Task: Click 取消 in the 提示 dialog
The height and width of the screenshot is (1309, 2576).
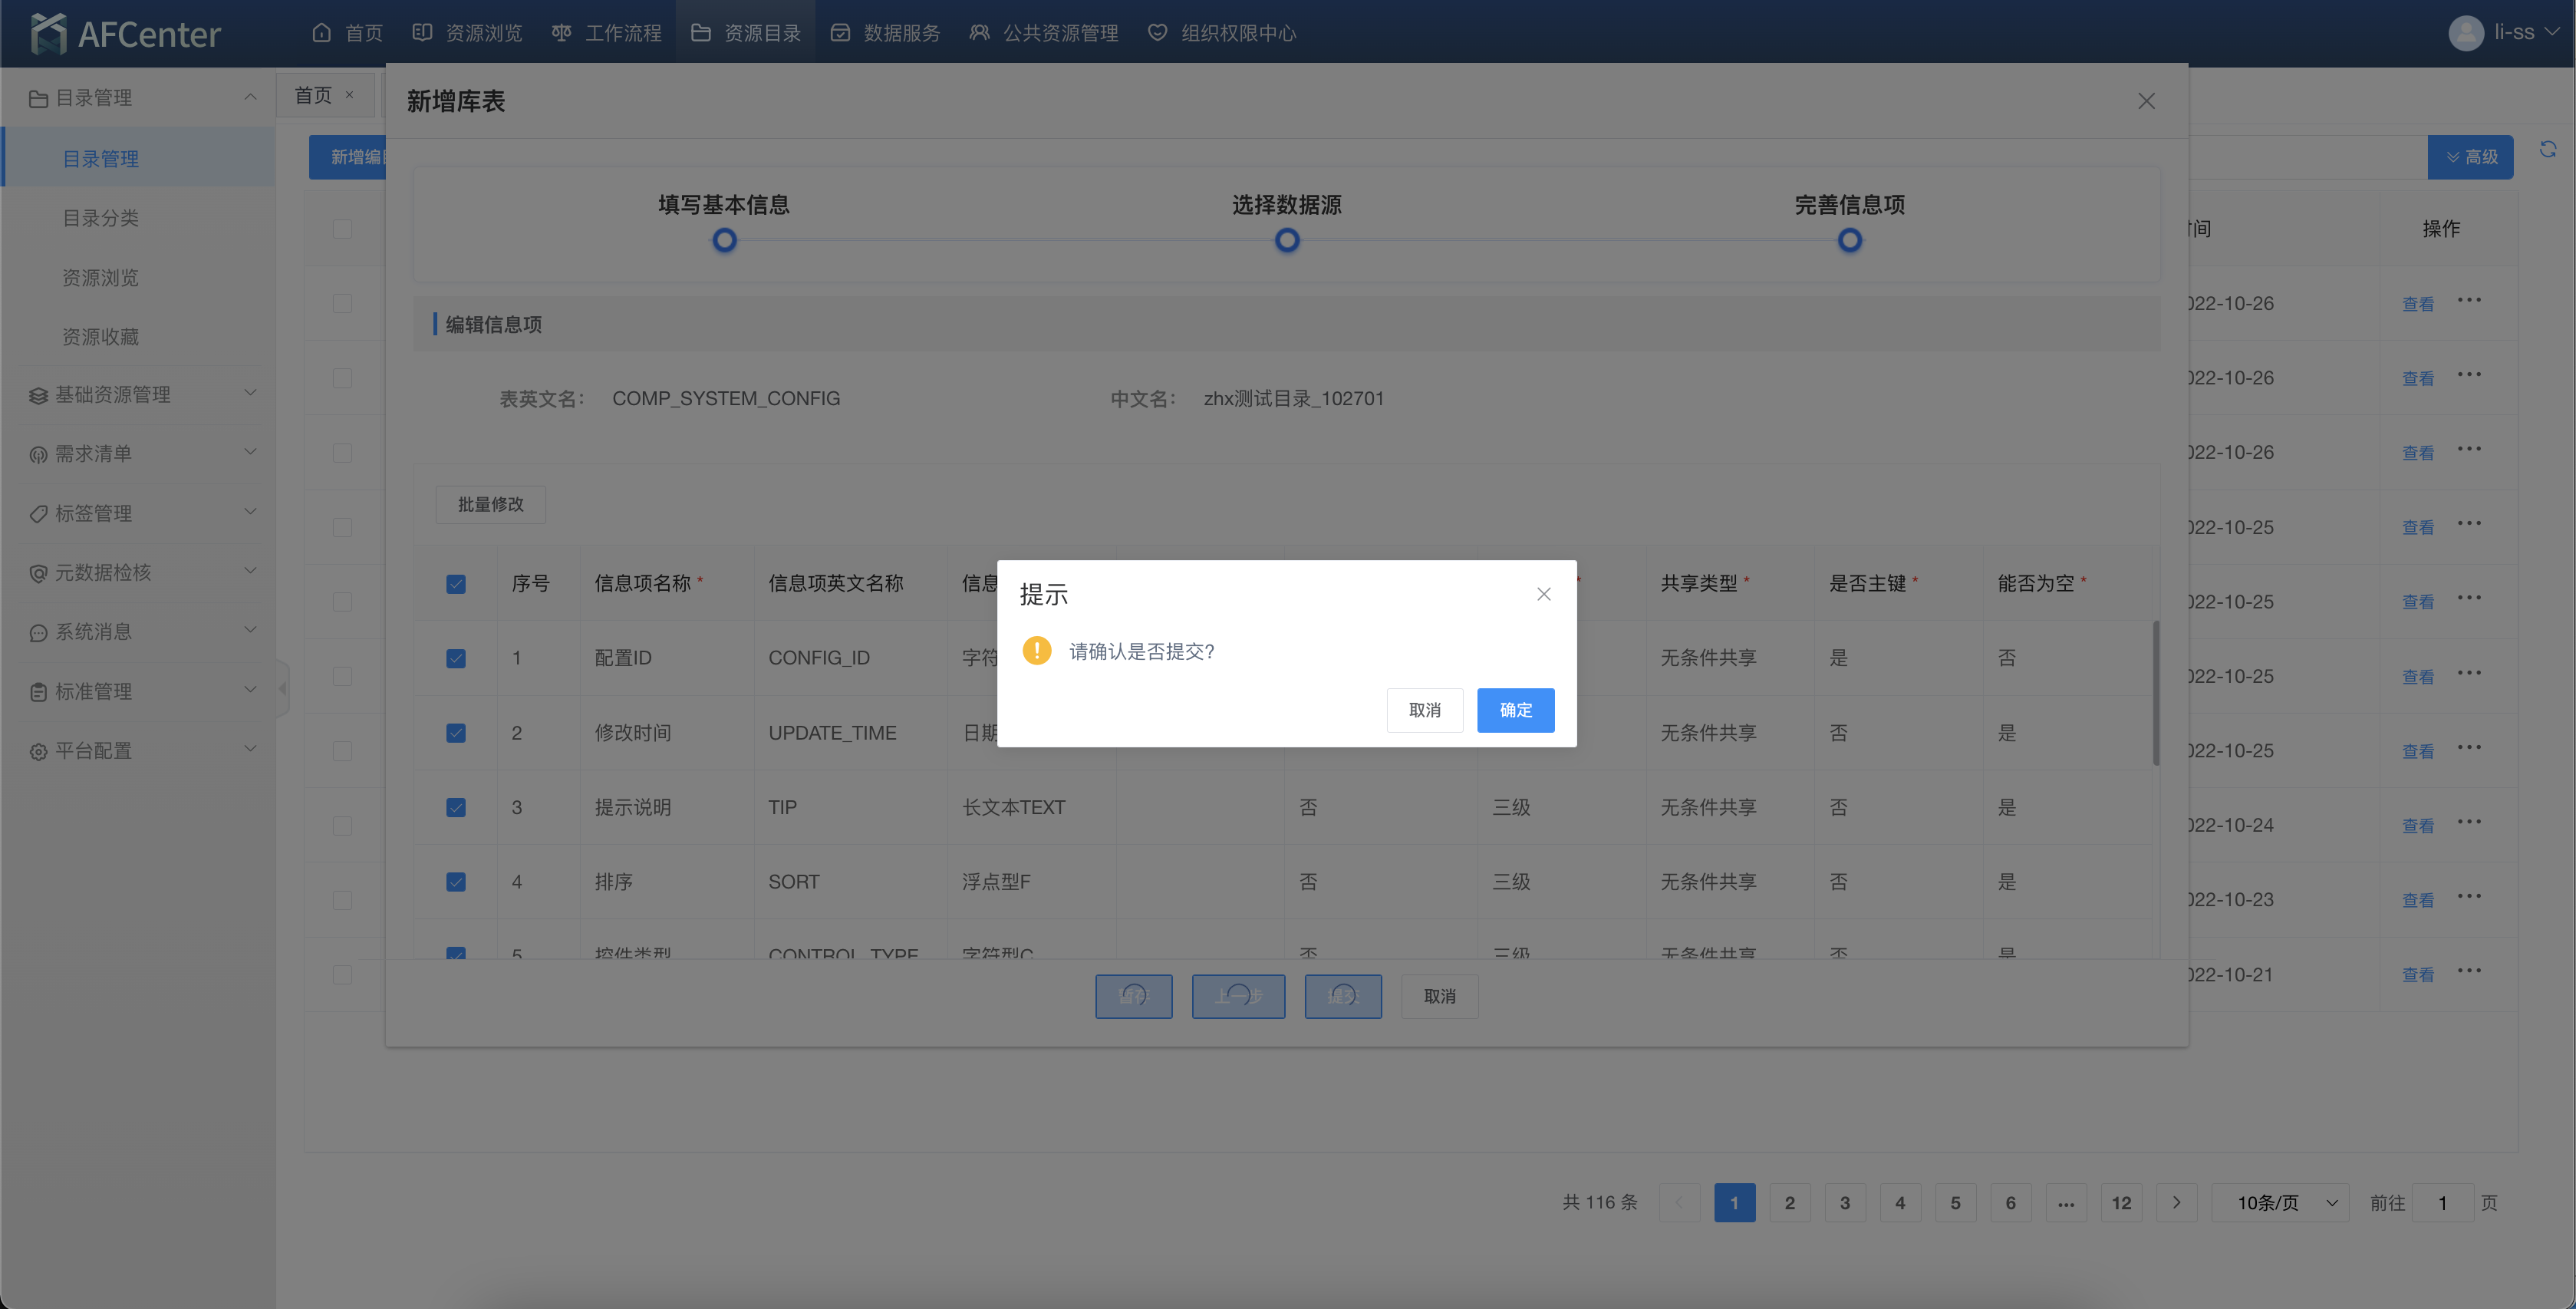Action: click(x=1424, y=710)
